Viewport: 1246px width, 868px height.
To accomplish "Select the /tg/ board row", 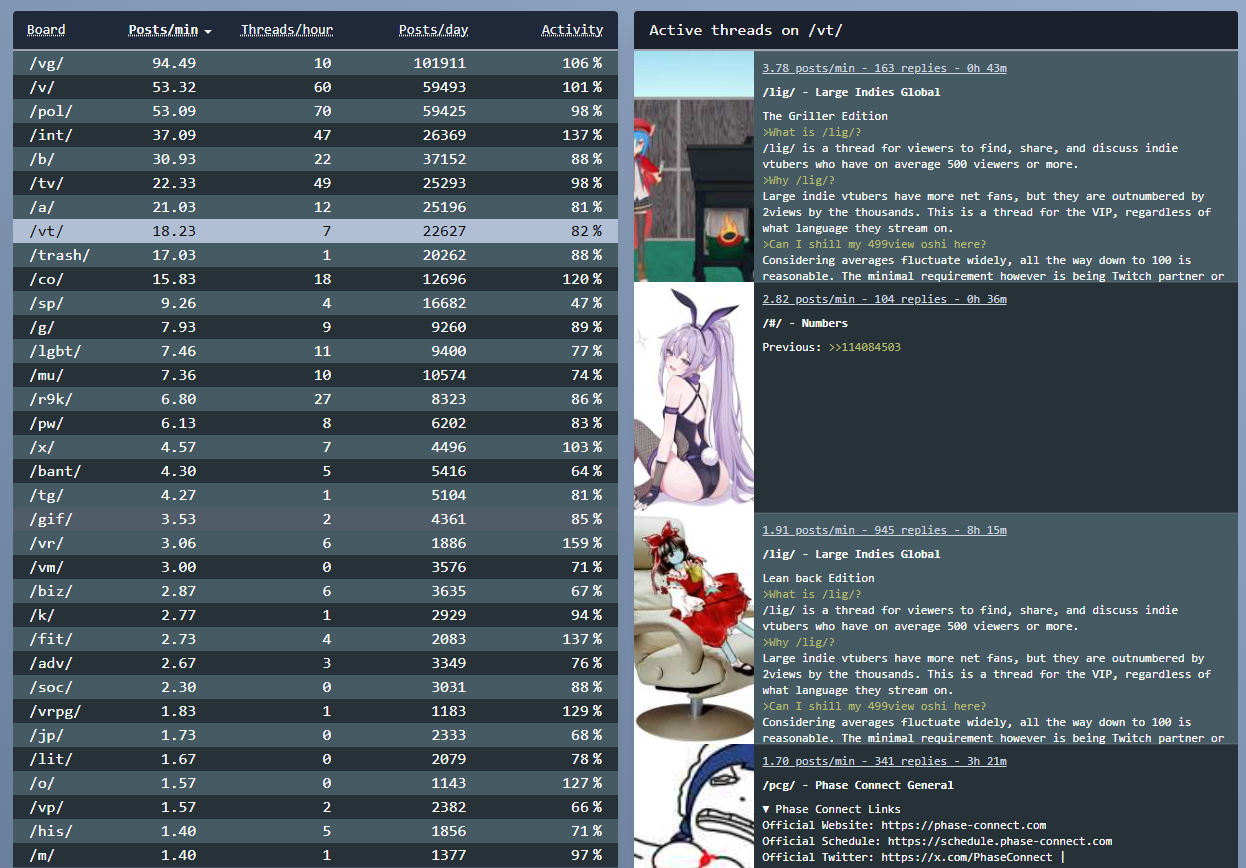I will tap(315, 495).
